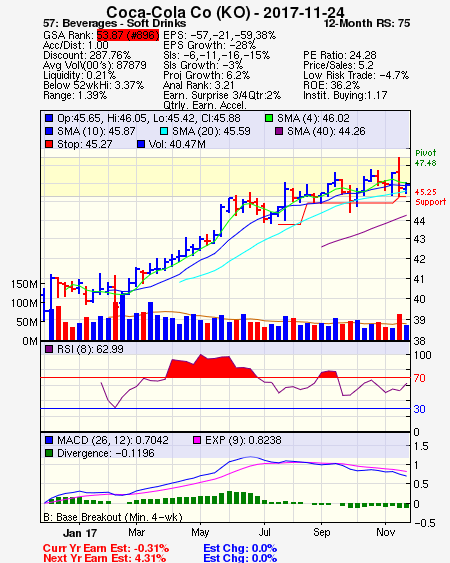This screenshot has width=450, height=563.
Task: Click the green SMA (4) legend swatch
Action: pos(269,118)
